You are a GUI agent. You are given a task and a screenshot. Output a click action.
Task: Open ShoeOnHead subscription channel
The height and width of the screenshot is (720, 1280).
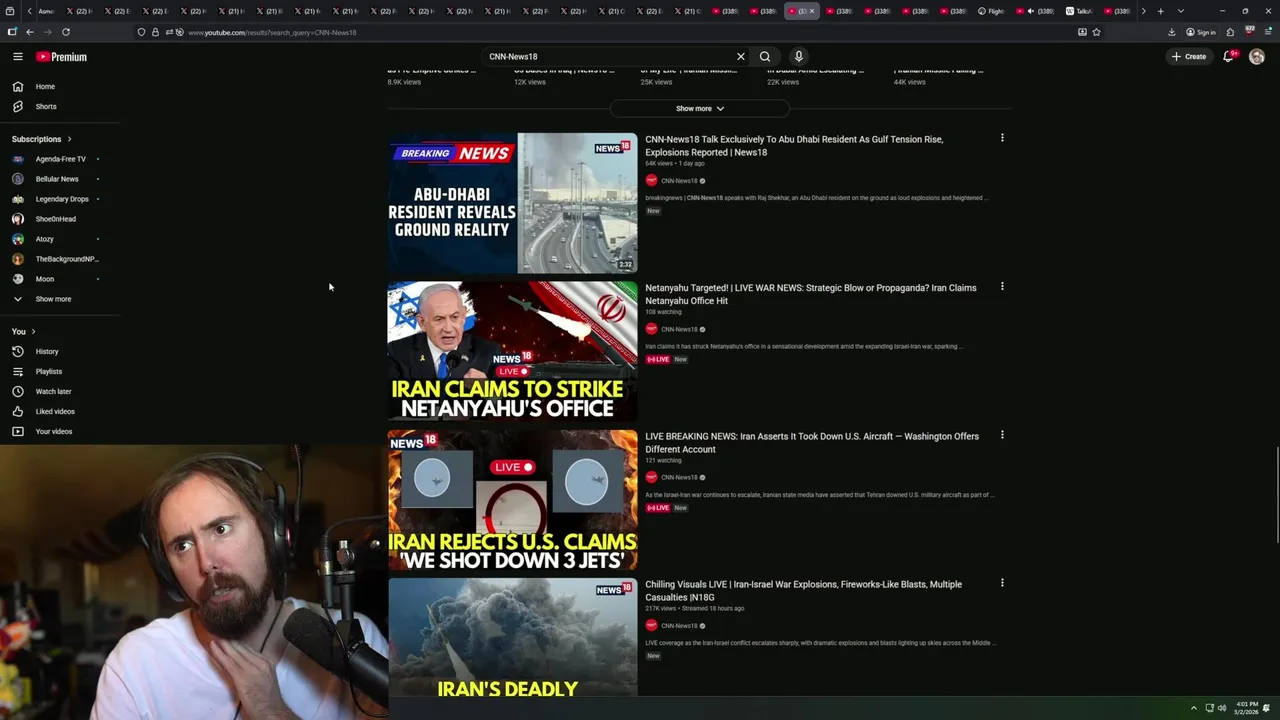point(55,219)
